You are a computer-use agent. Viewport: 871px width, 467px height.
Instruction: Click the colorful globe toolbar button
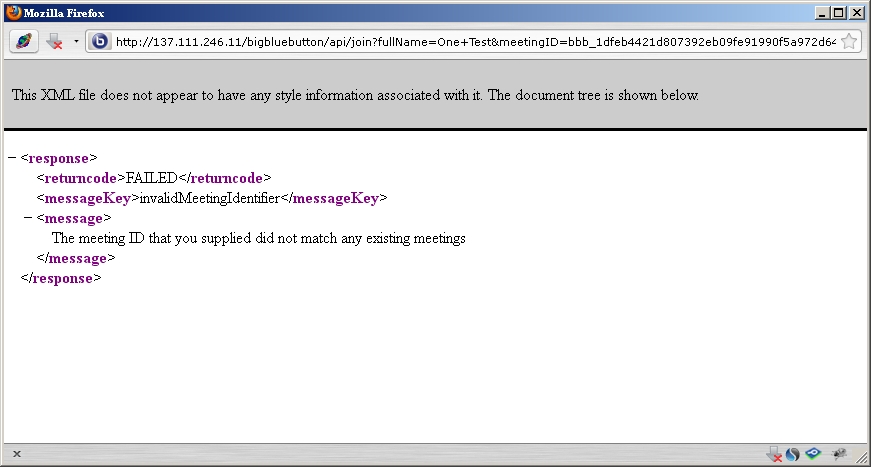[x=24, y=42]
